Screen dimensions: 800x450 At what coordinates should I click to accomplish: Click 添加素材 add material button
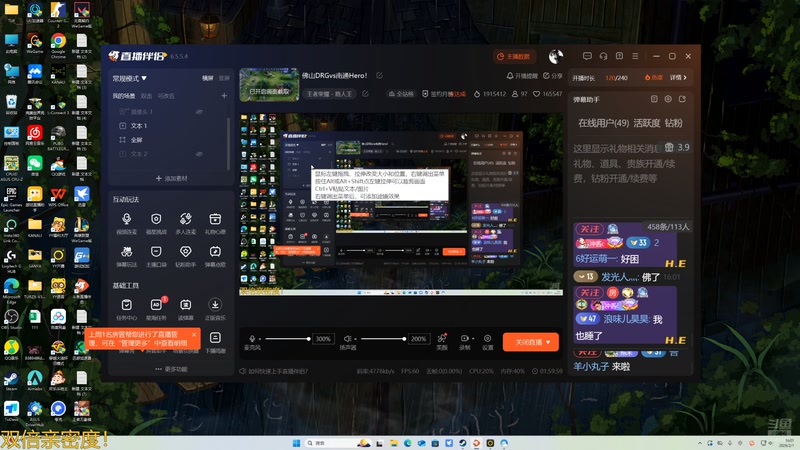[171, 178]
